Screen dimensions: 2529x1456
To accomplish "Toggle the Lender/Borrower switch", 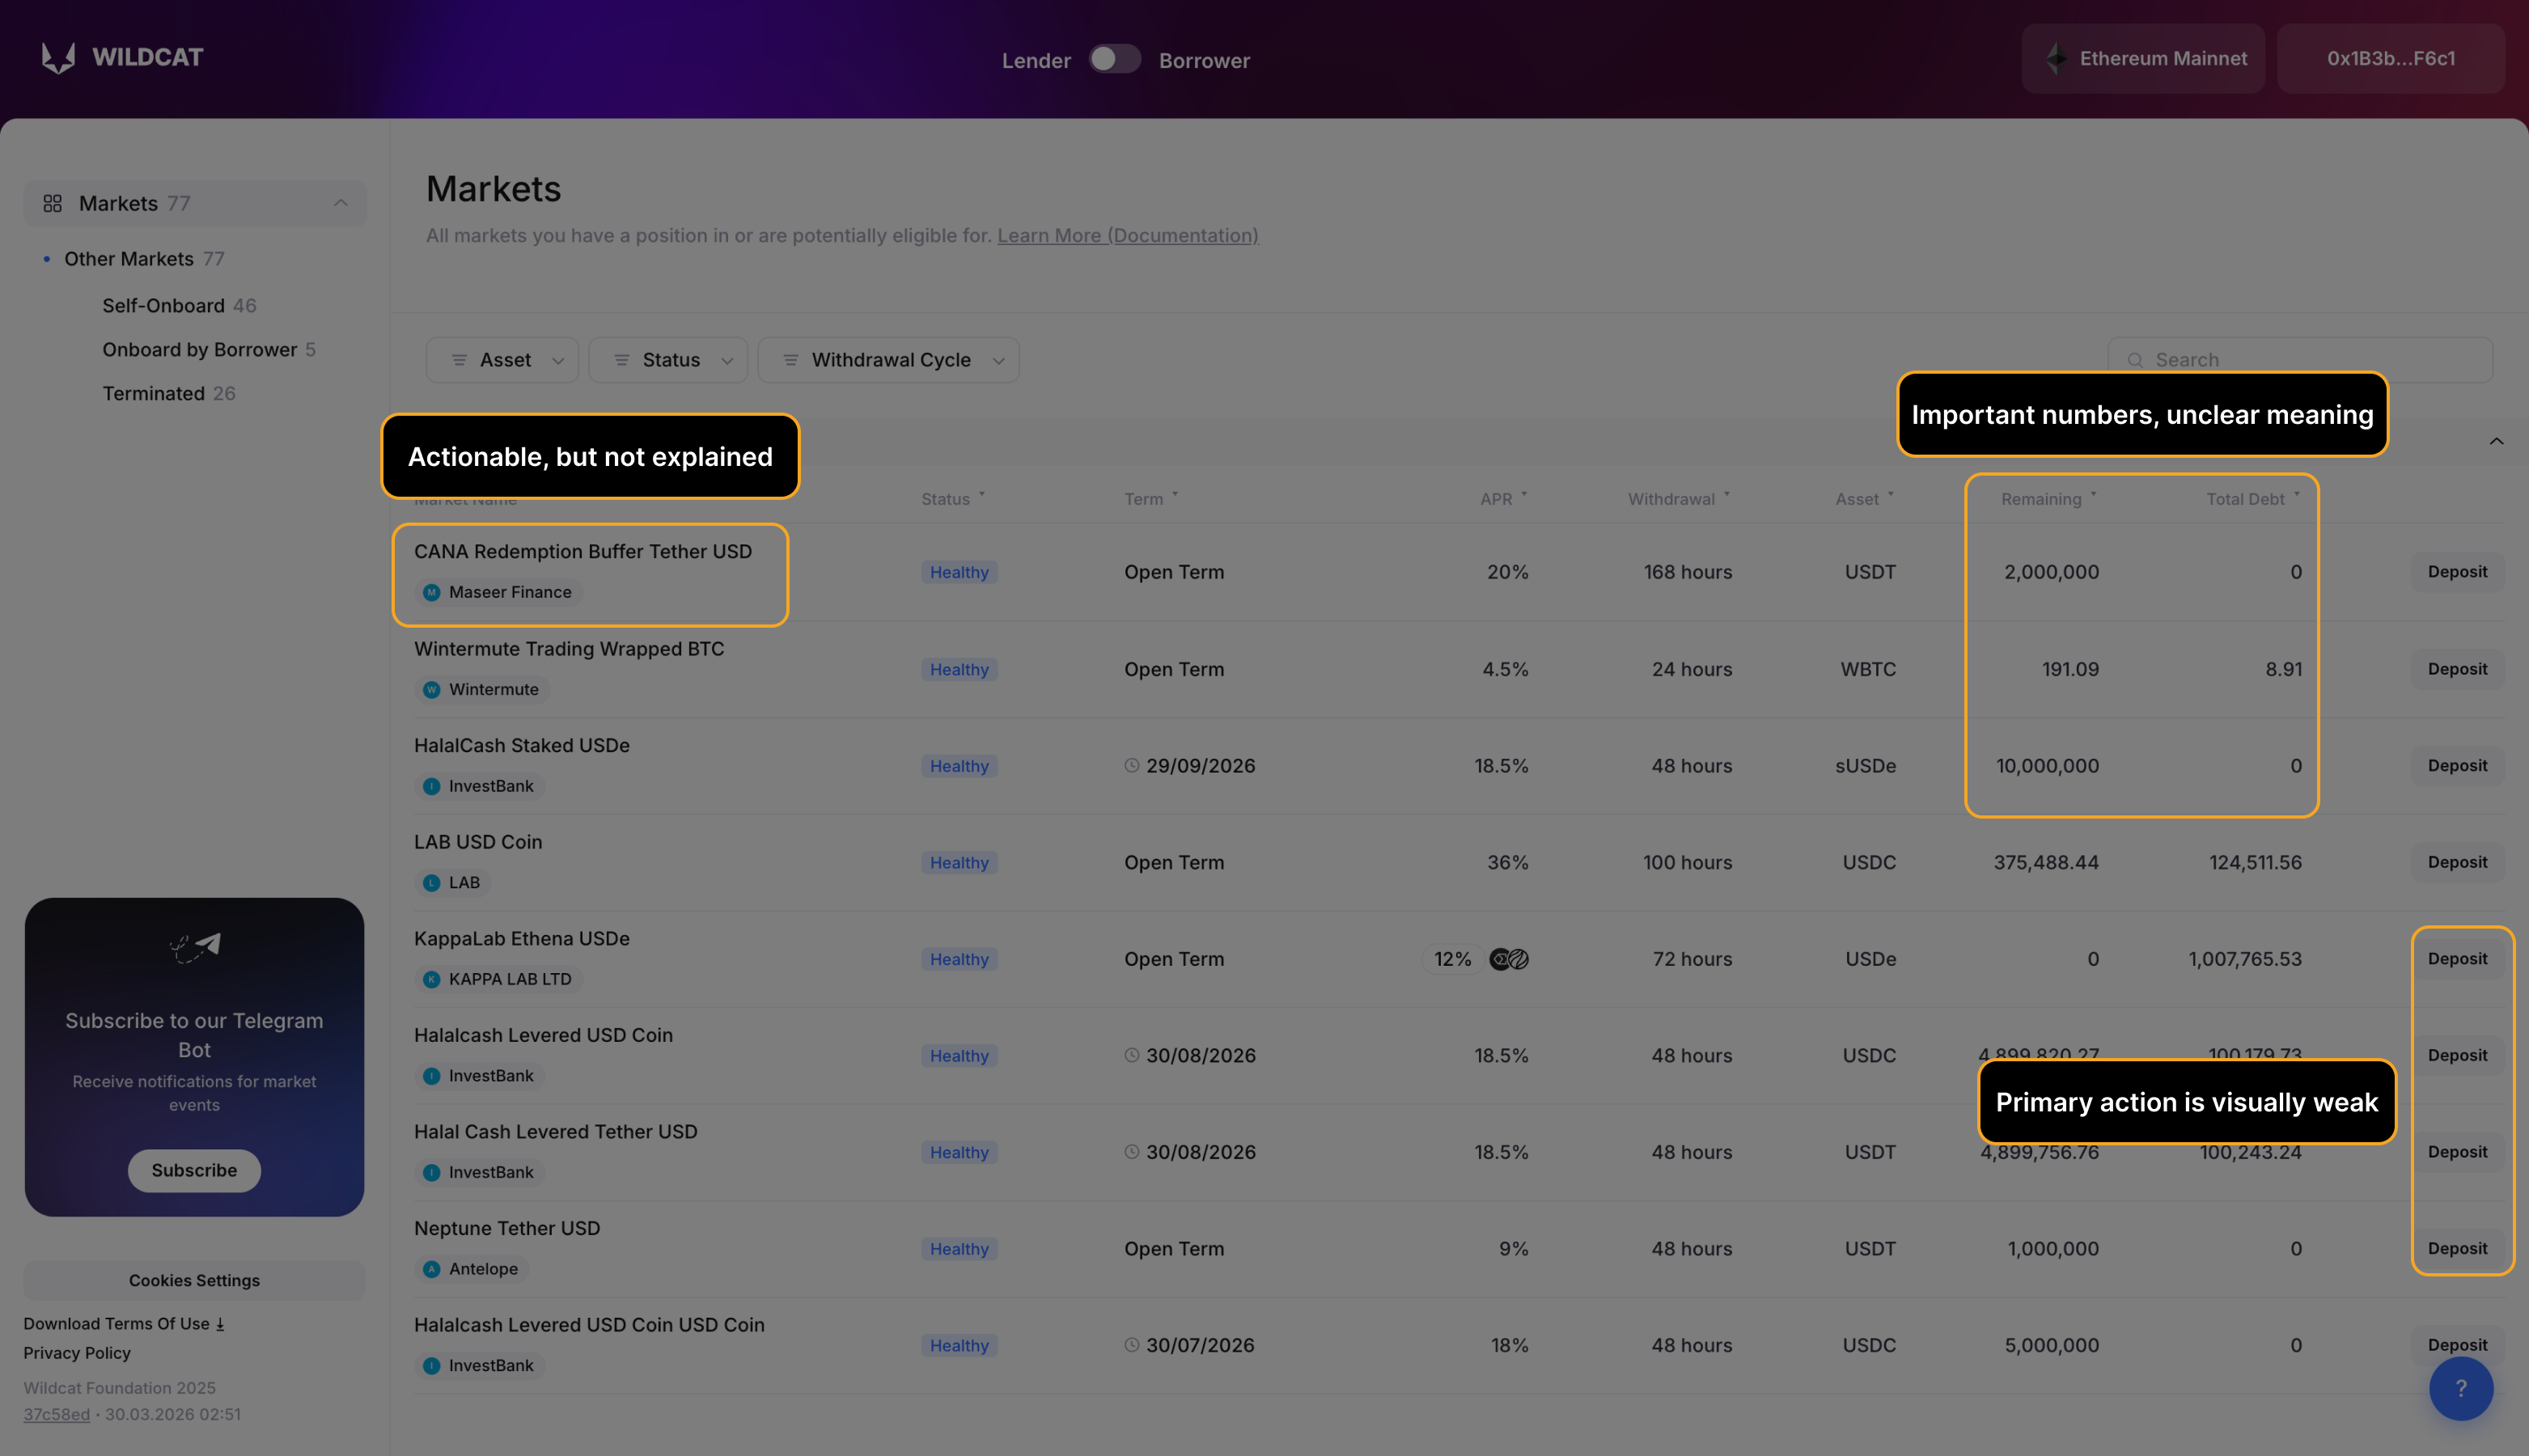I will click(x=1114, y=59).
